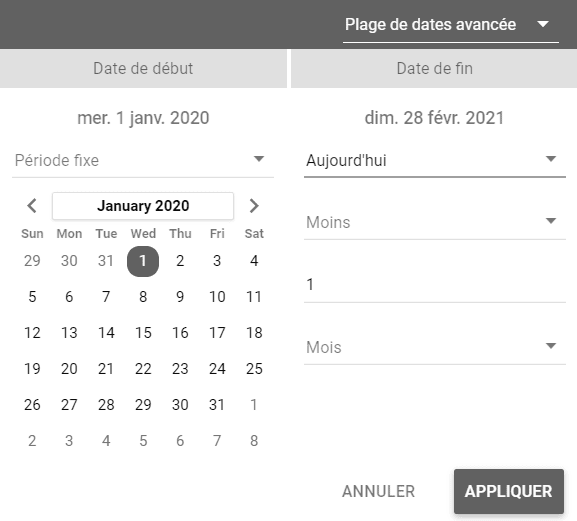Open the Mois unit dropdown
The width and height of the screenshot is (577, 521).
[435, 347]
